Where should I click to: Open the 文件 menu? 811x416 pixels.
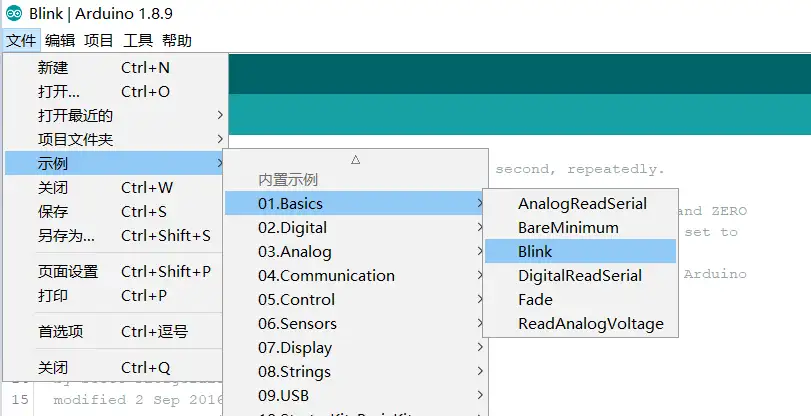point(21,41)
